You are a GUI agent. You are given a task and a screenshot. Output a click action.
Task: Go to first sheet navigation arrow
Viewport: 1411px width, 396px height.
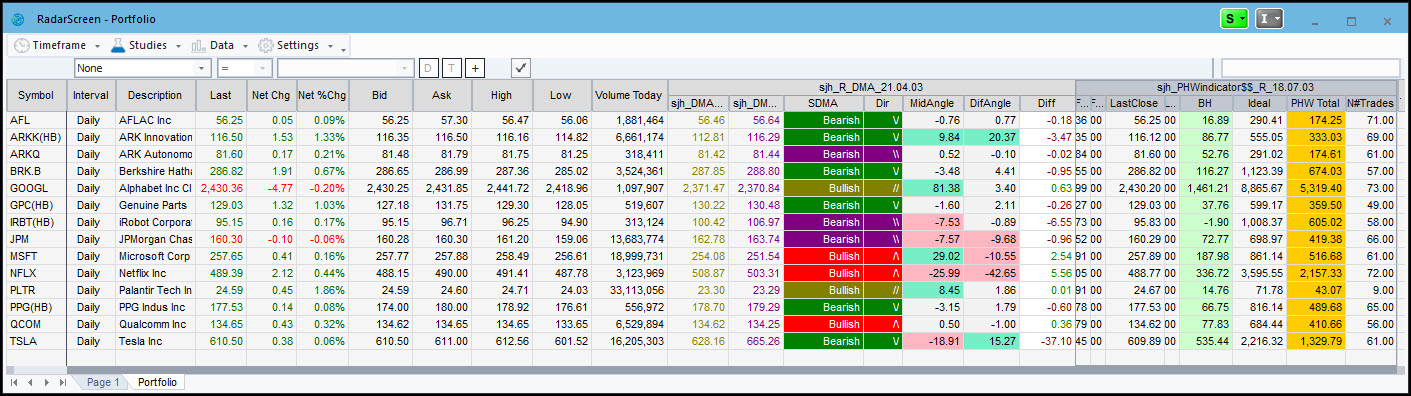14,383
